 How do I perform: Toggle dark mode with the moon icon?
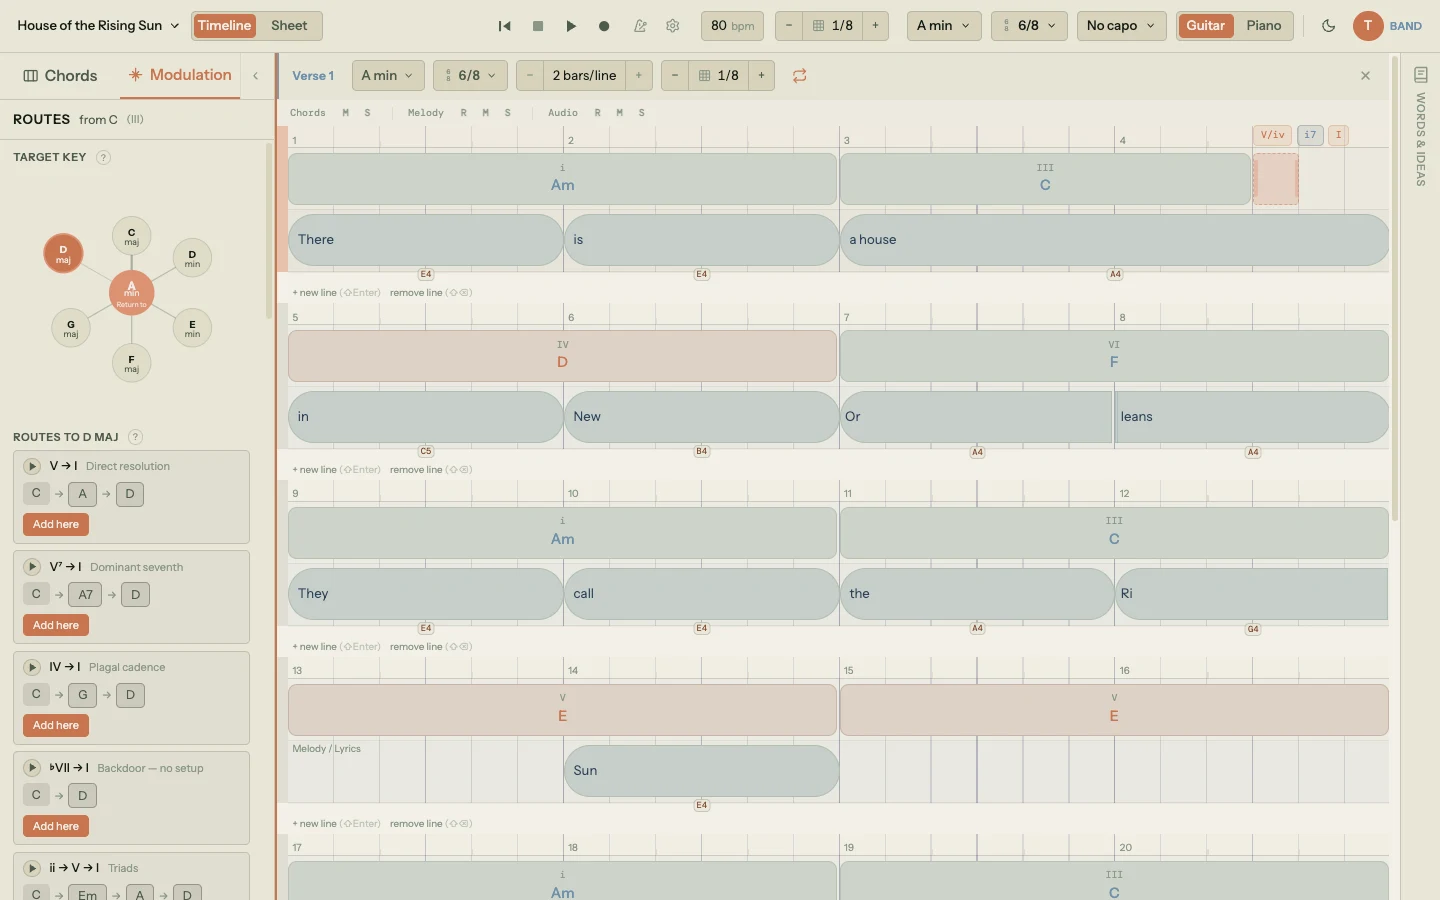point(1329,26)
